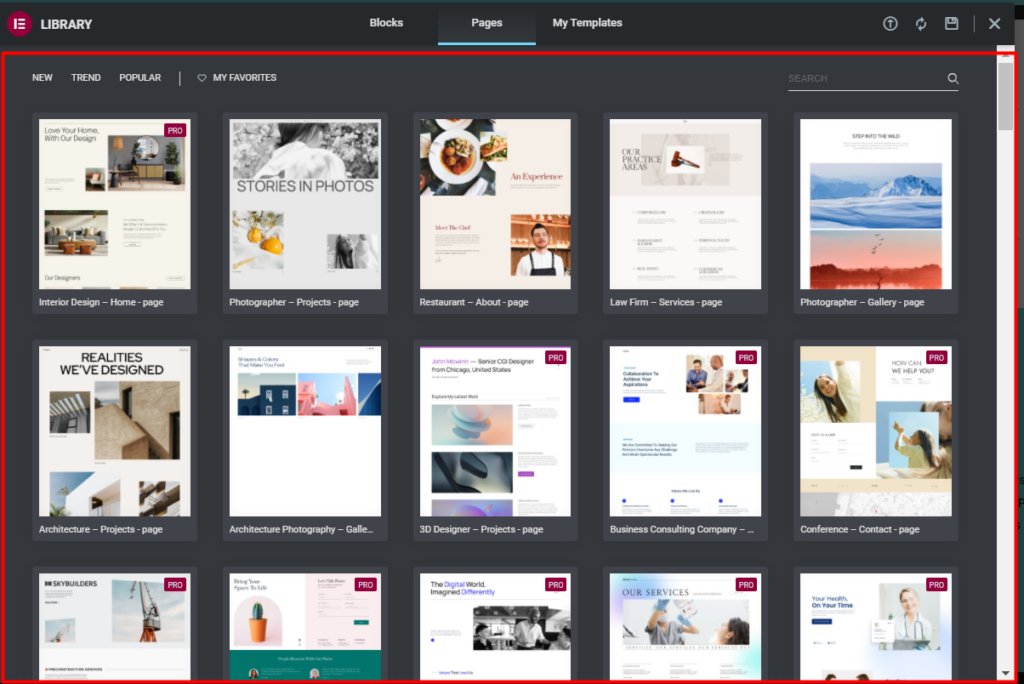Click the PRO badge on Skybuilders card
1024x684 pixels.
(x=175, y=585)
